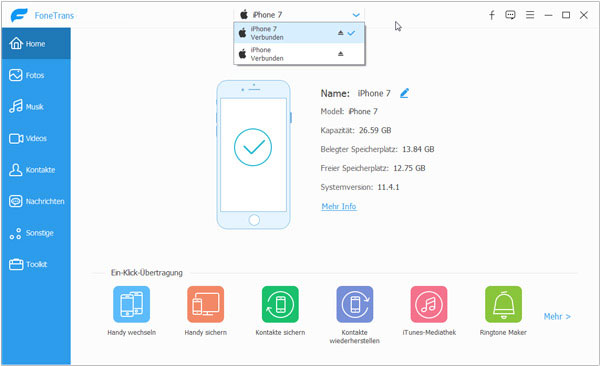Switch to the Videos section
This screenshot has width=600, height=366.
[36, 138]
